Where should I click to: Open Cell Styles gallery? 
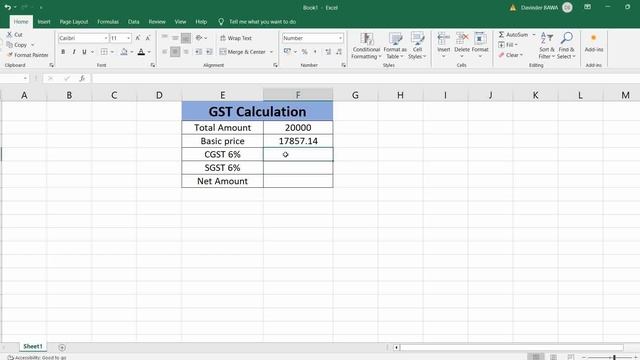coord(417,46)
